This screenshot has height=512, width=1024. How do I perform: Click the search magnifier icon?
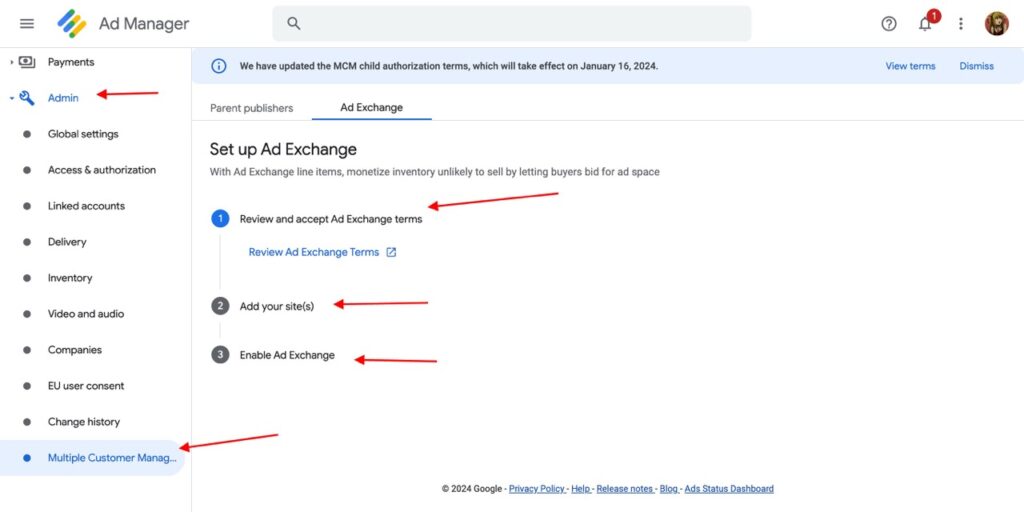tap(294, 24)
